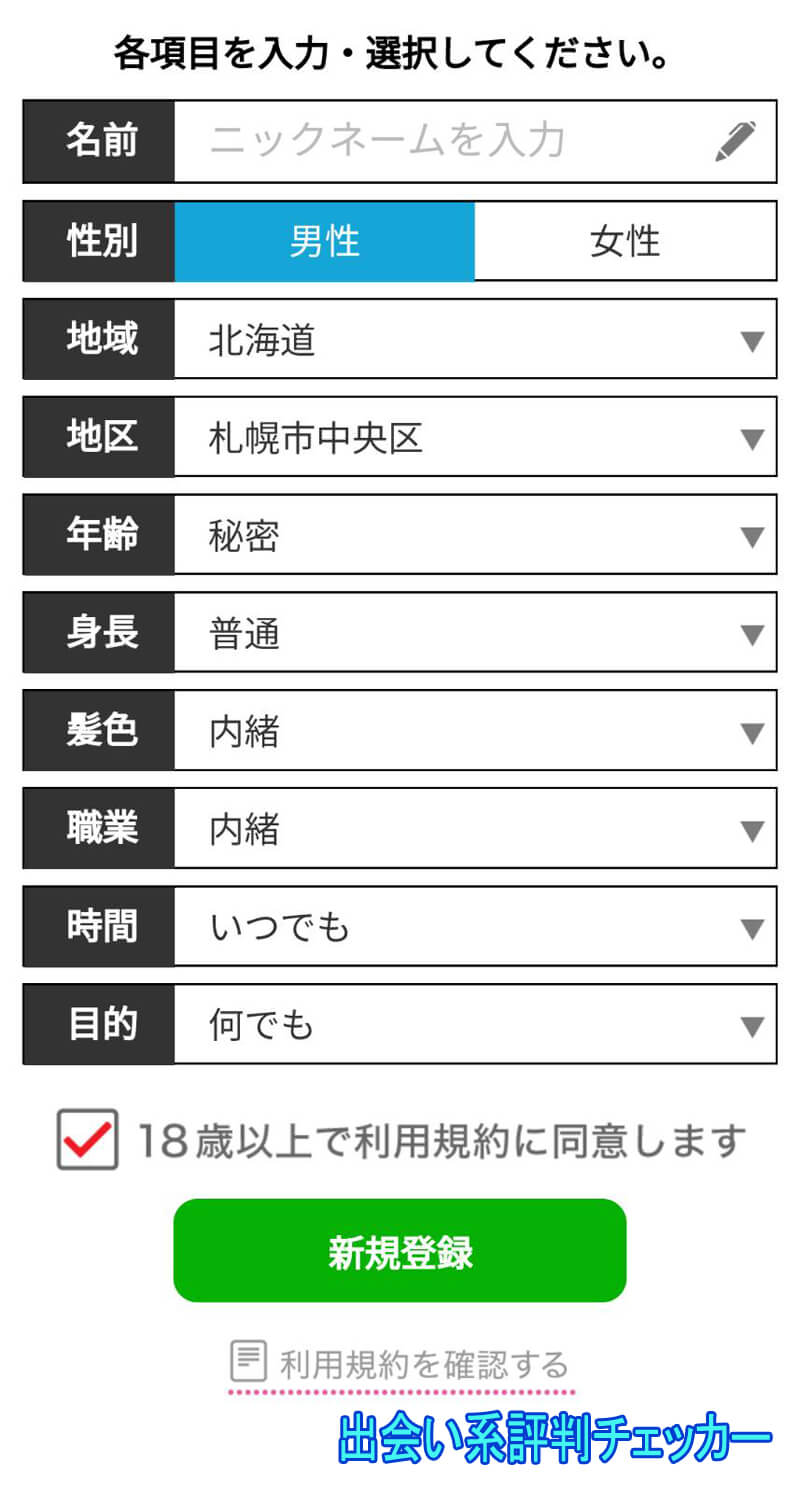This screenshot has height=1490, width=800.
Task: Expand the 年齢 dropdown set to 秘密
Action: 475,536
